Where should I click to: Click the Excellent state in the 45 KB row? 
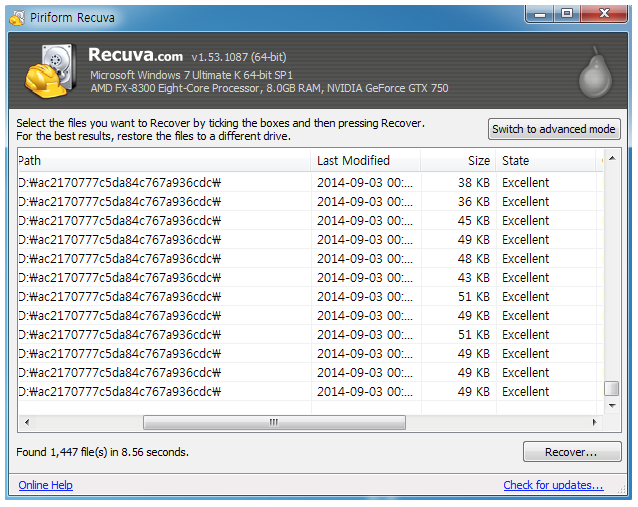point(525,221)
